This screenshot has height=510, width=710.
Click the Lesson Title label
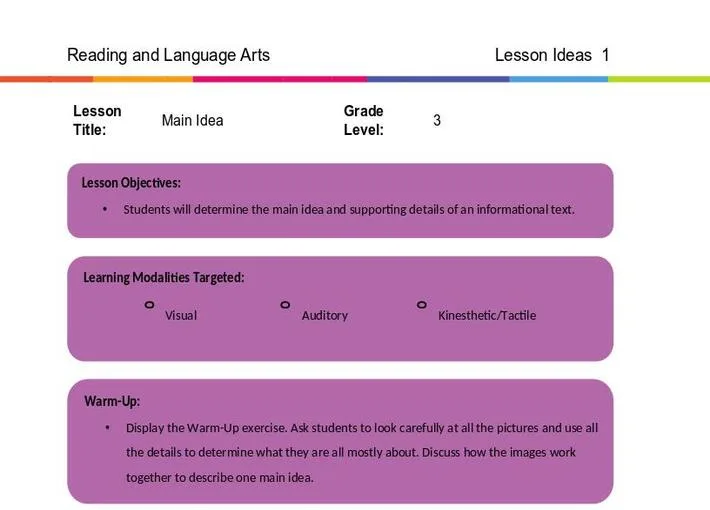(x=97, y=120)
